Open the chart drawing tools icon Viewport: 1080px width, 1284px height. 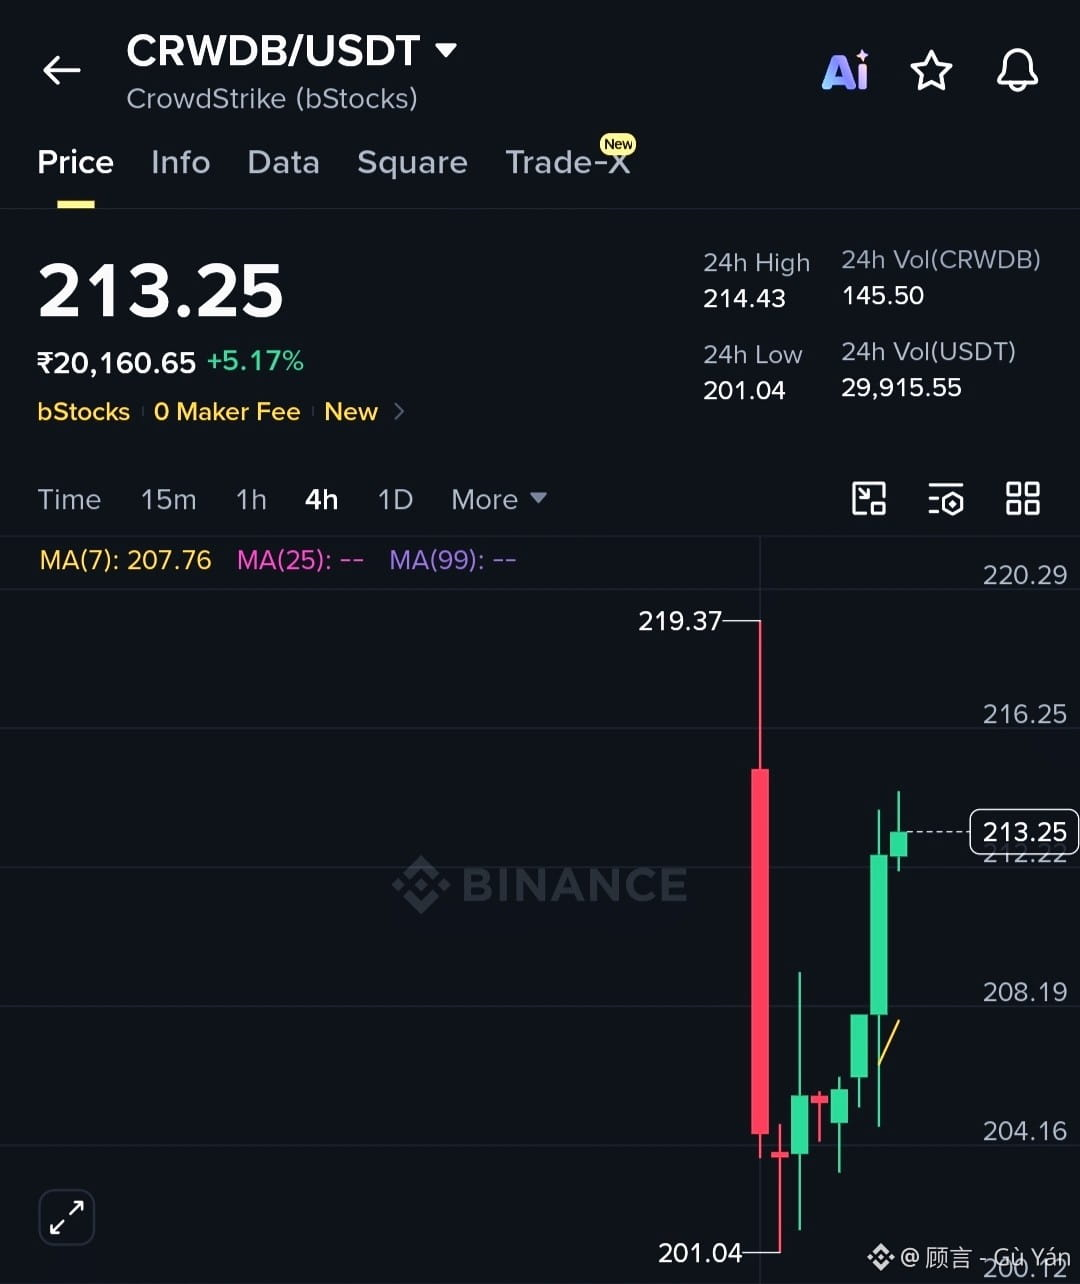point(869,498)
